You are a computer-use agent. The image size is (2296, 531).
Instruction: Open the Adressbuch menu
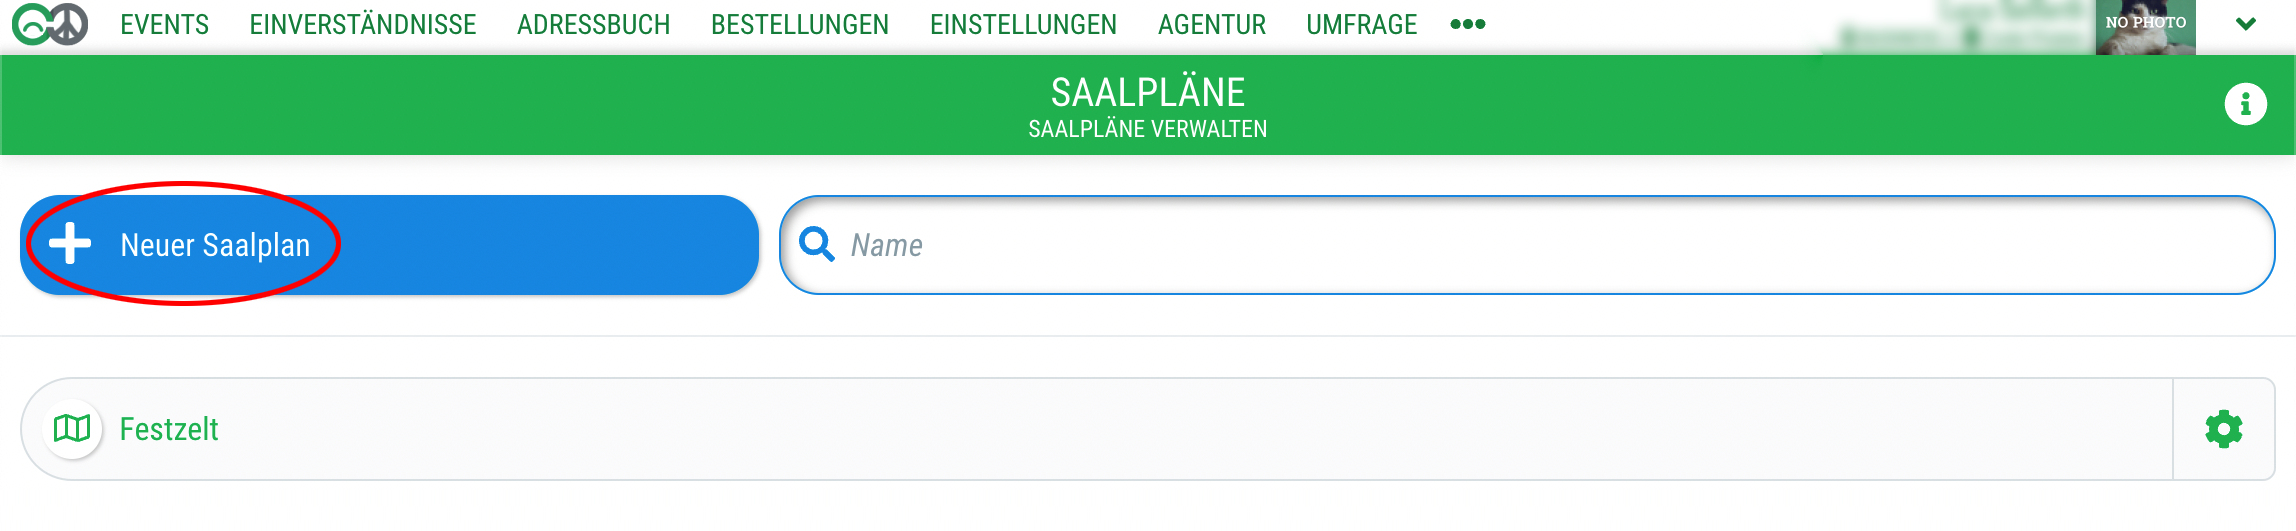pos(594,25)
